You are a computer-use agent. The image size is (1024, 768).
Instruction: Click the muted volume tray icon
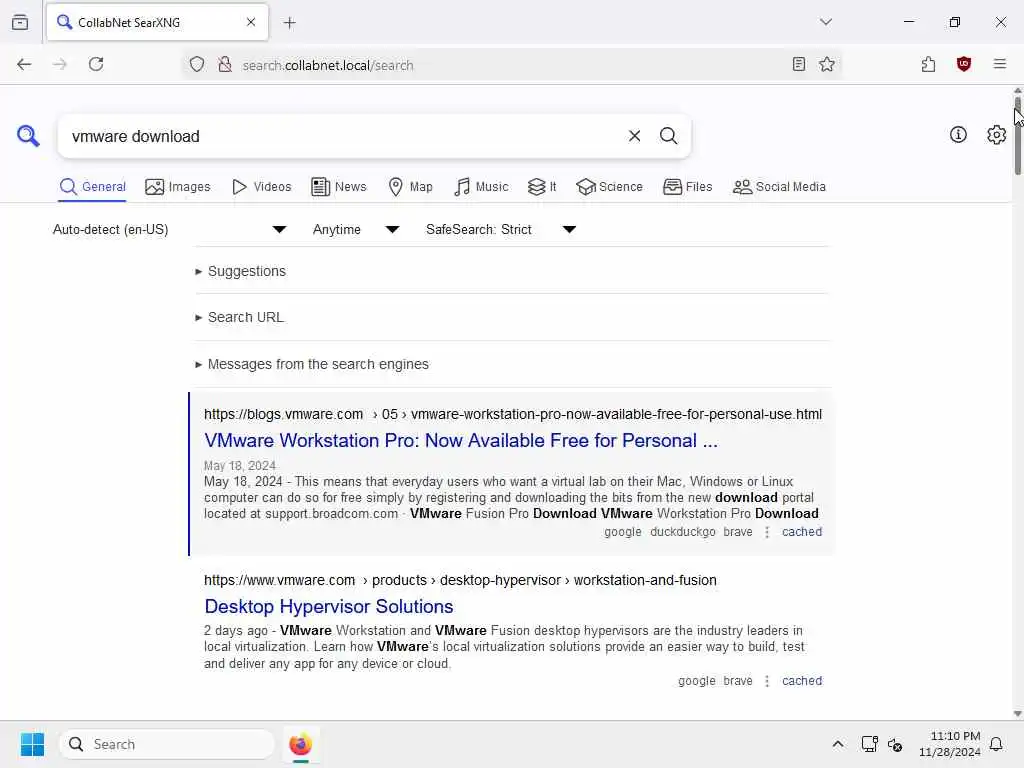pos(895,744)
